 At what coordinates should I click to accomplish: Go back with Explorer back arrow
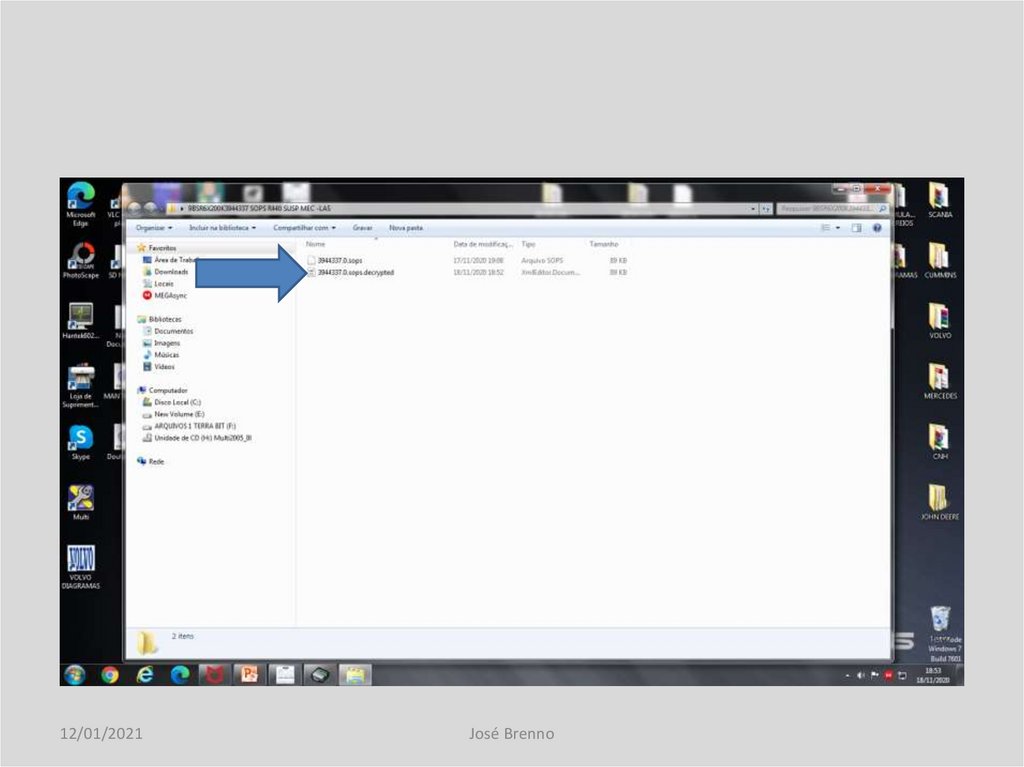(x=134, y=208)
